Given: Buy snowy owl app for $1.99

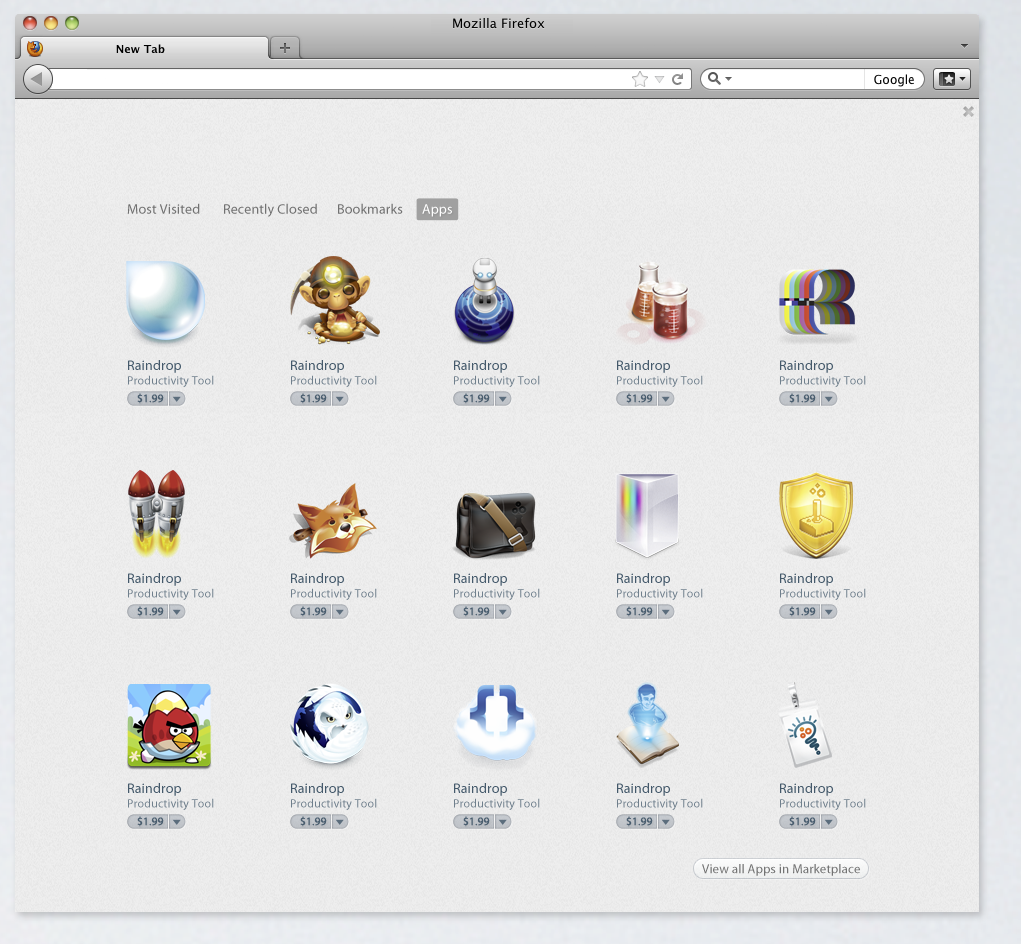Looking at the screenshot, I should 311,822.
